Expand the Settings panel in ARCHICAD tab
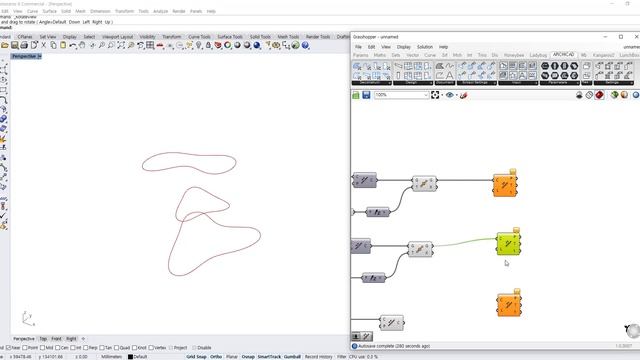 613,83
